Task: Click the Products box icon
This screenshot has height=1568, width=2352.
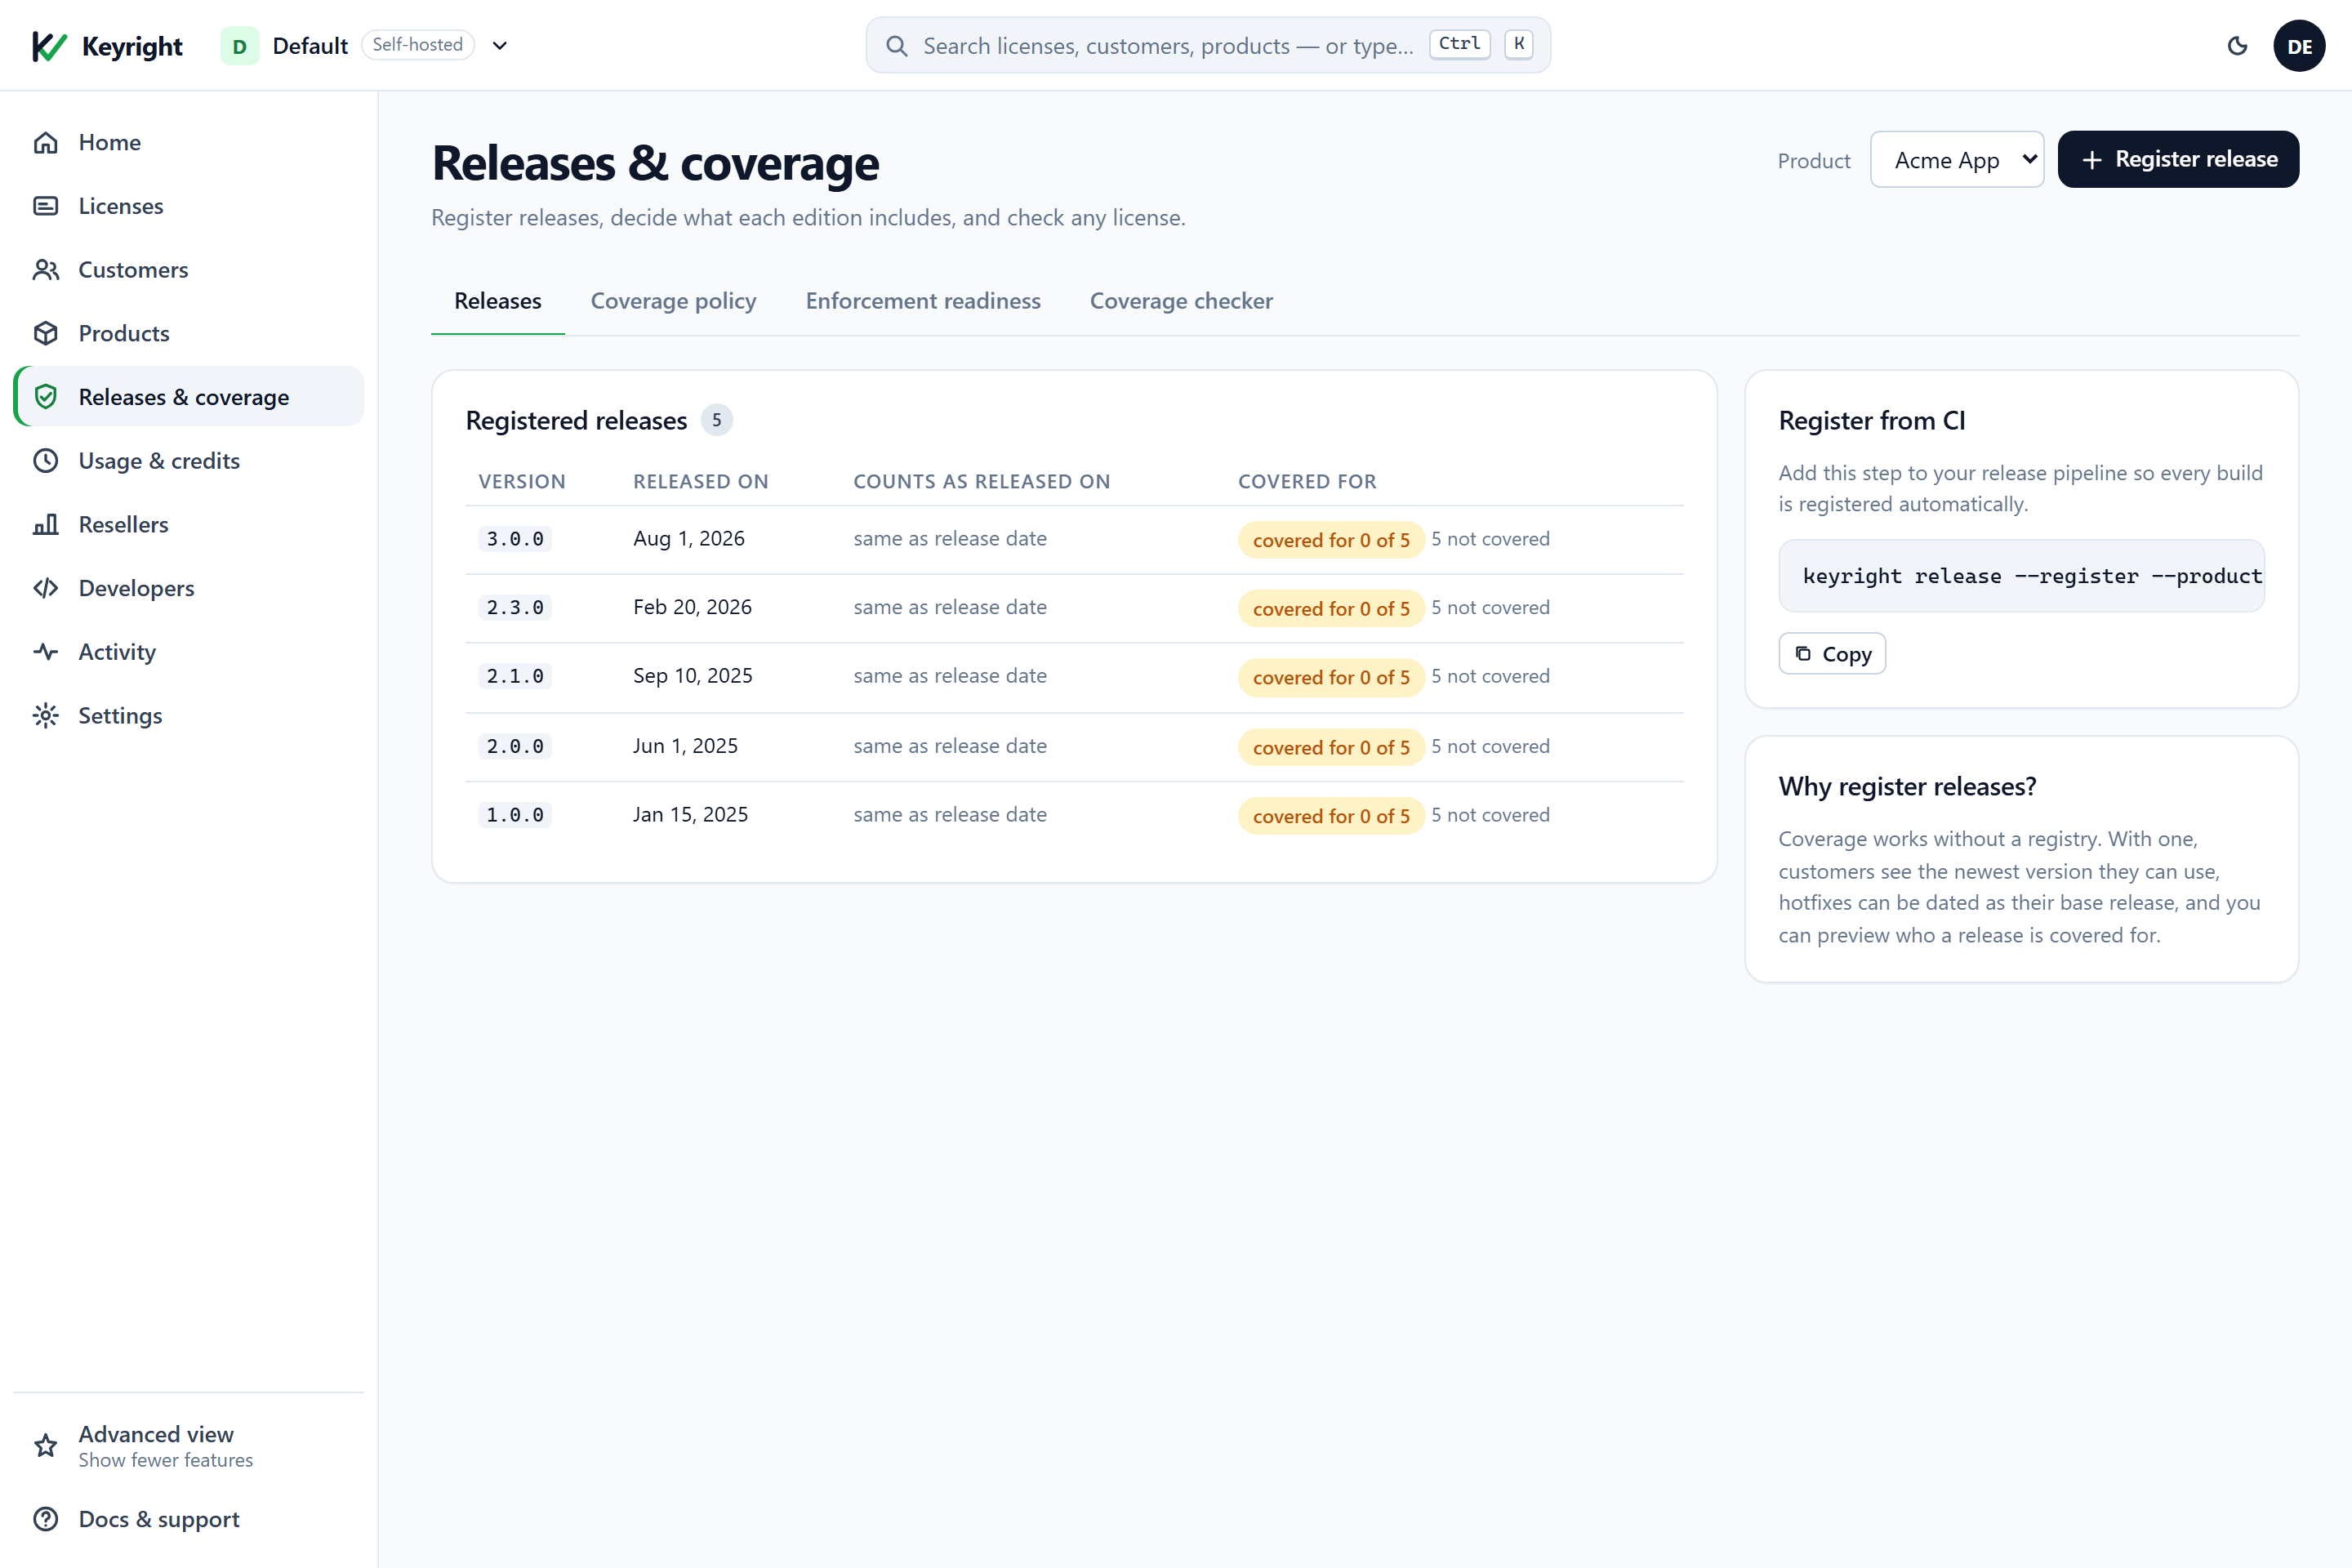Action: (x=46, y=333)
